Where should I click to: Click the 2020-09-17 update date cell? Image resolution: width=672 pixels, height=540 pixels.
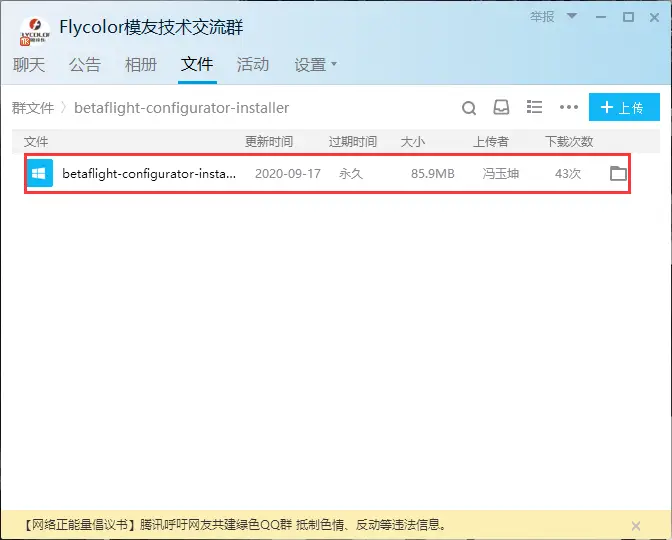pyautogui.click(x=288, y=174)
